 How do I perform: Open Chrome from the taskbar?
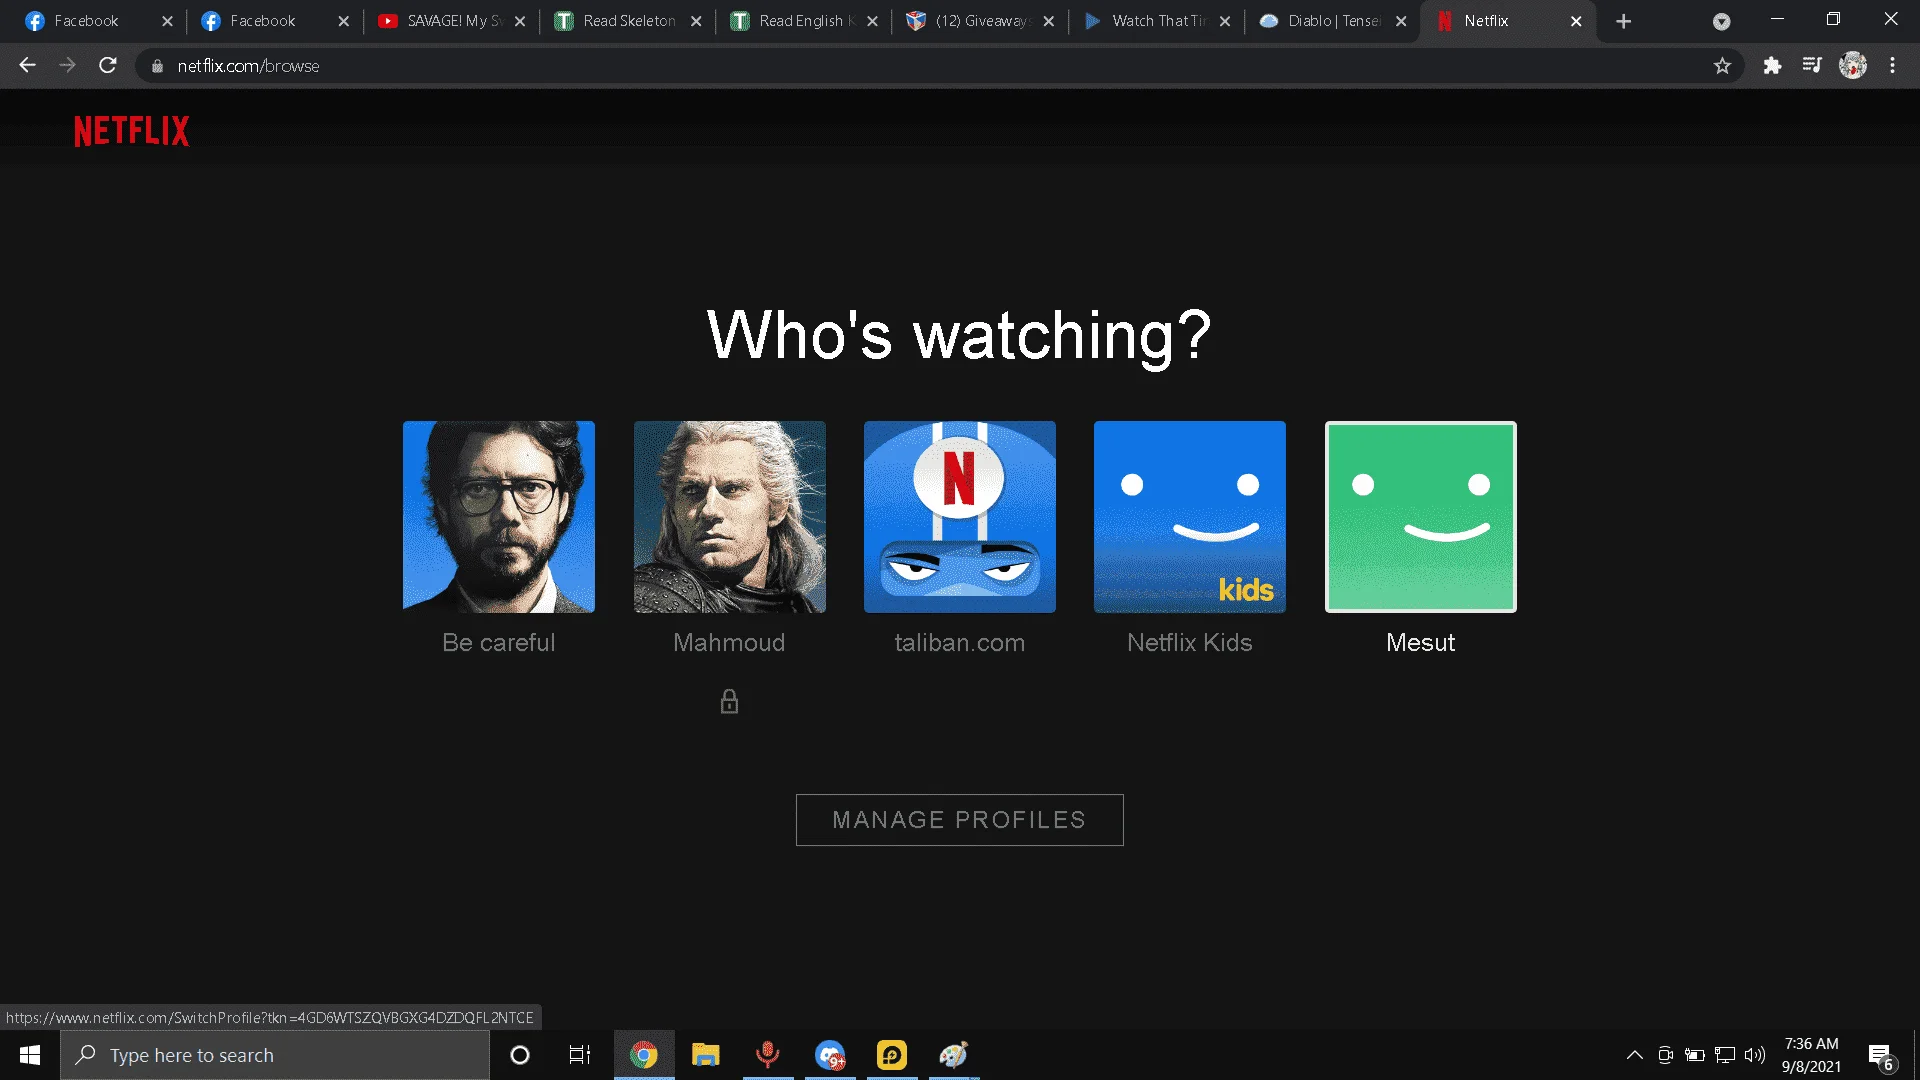(x=644, y=1055)
